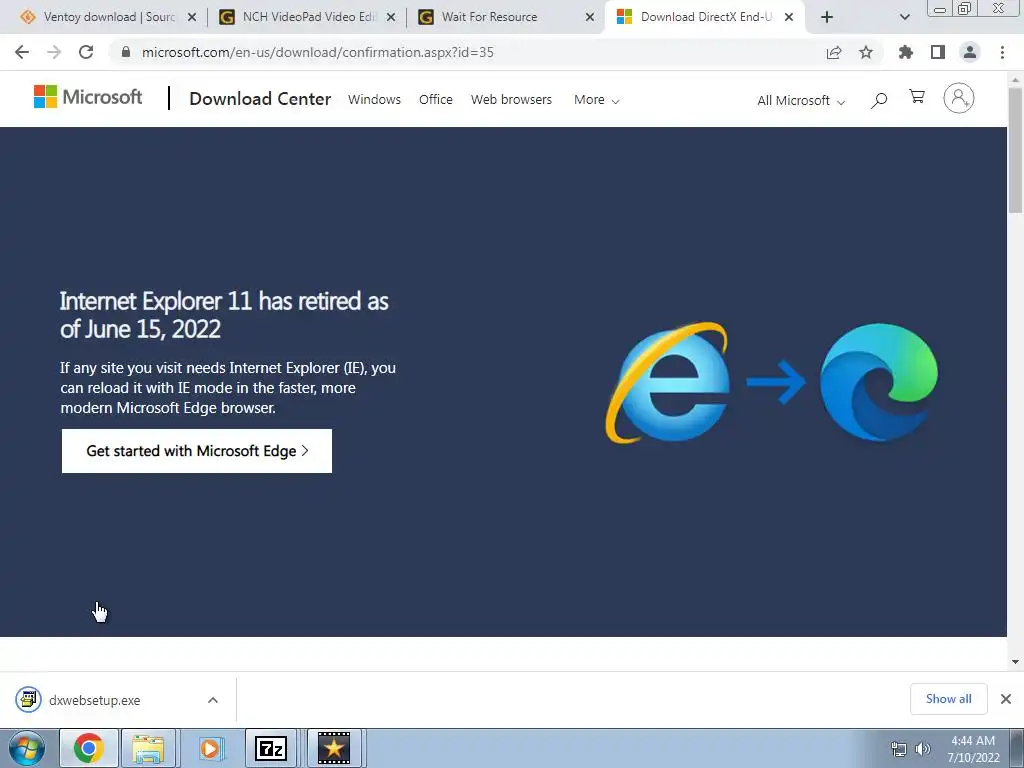1024x768 pixels.
Task: Reload the Microsoft download page
Action: (x=86, y=52)
